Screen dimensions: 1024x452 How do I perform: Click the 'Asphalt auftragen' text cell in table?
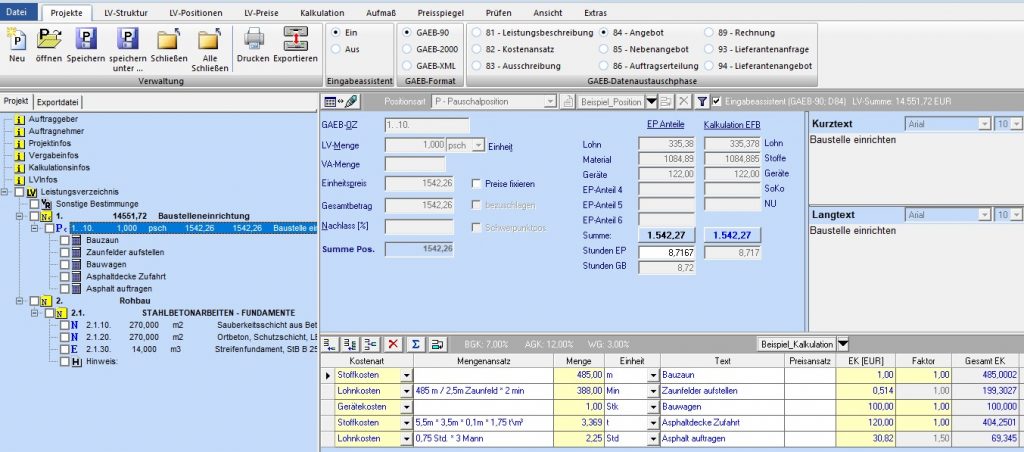pos(722,438)
